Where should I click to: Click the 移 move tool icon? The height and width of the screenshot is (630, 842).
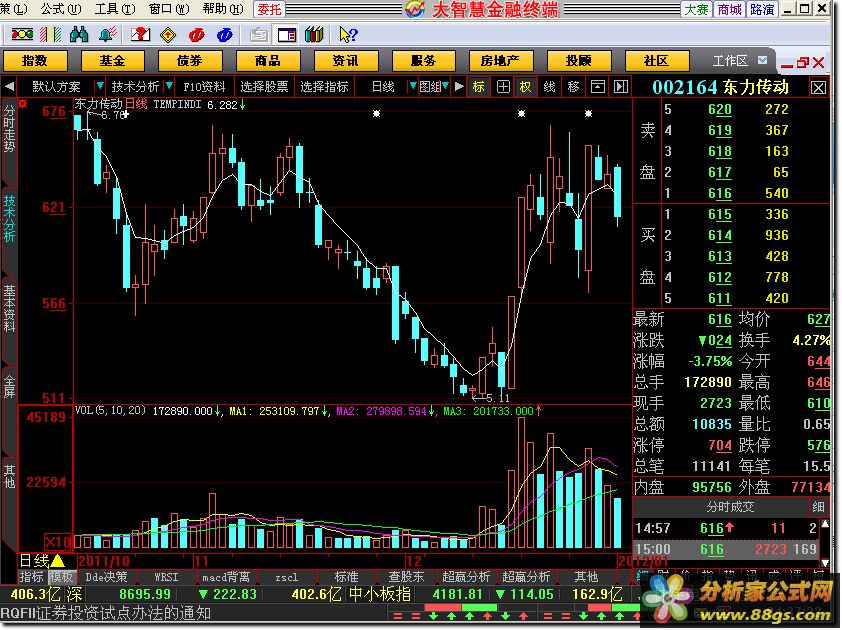[574, 86]
